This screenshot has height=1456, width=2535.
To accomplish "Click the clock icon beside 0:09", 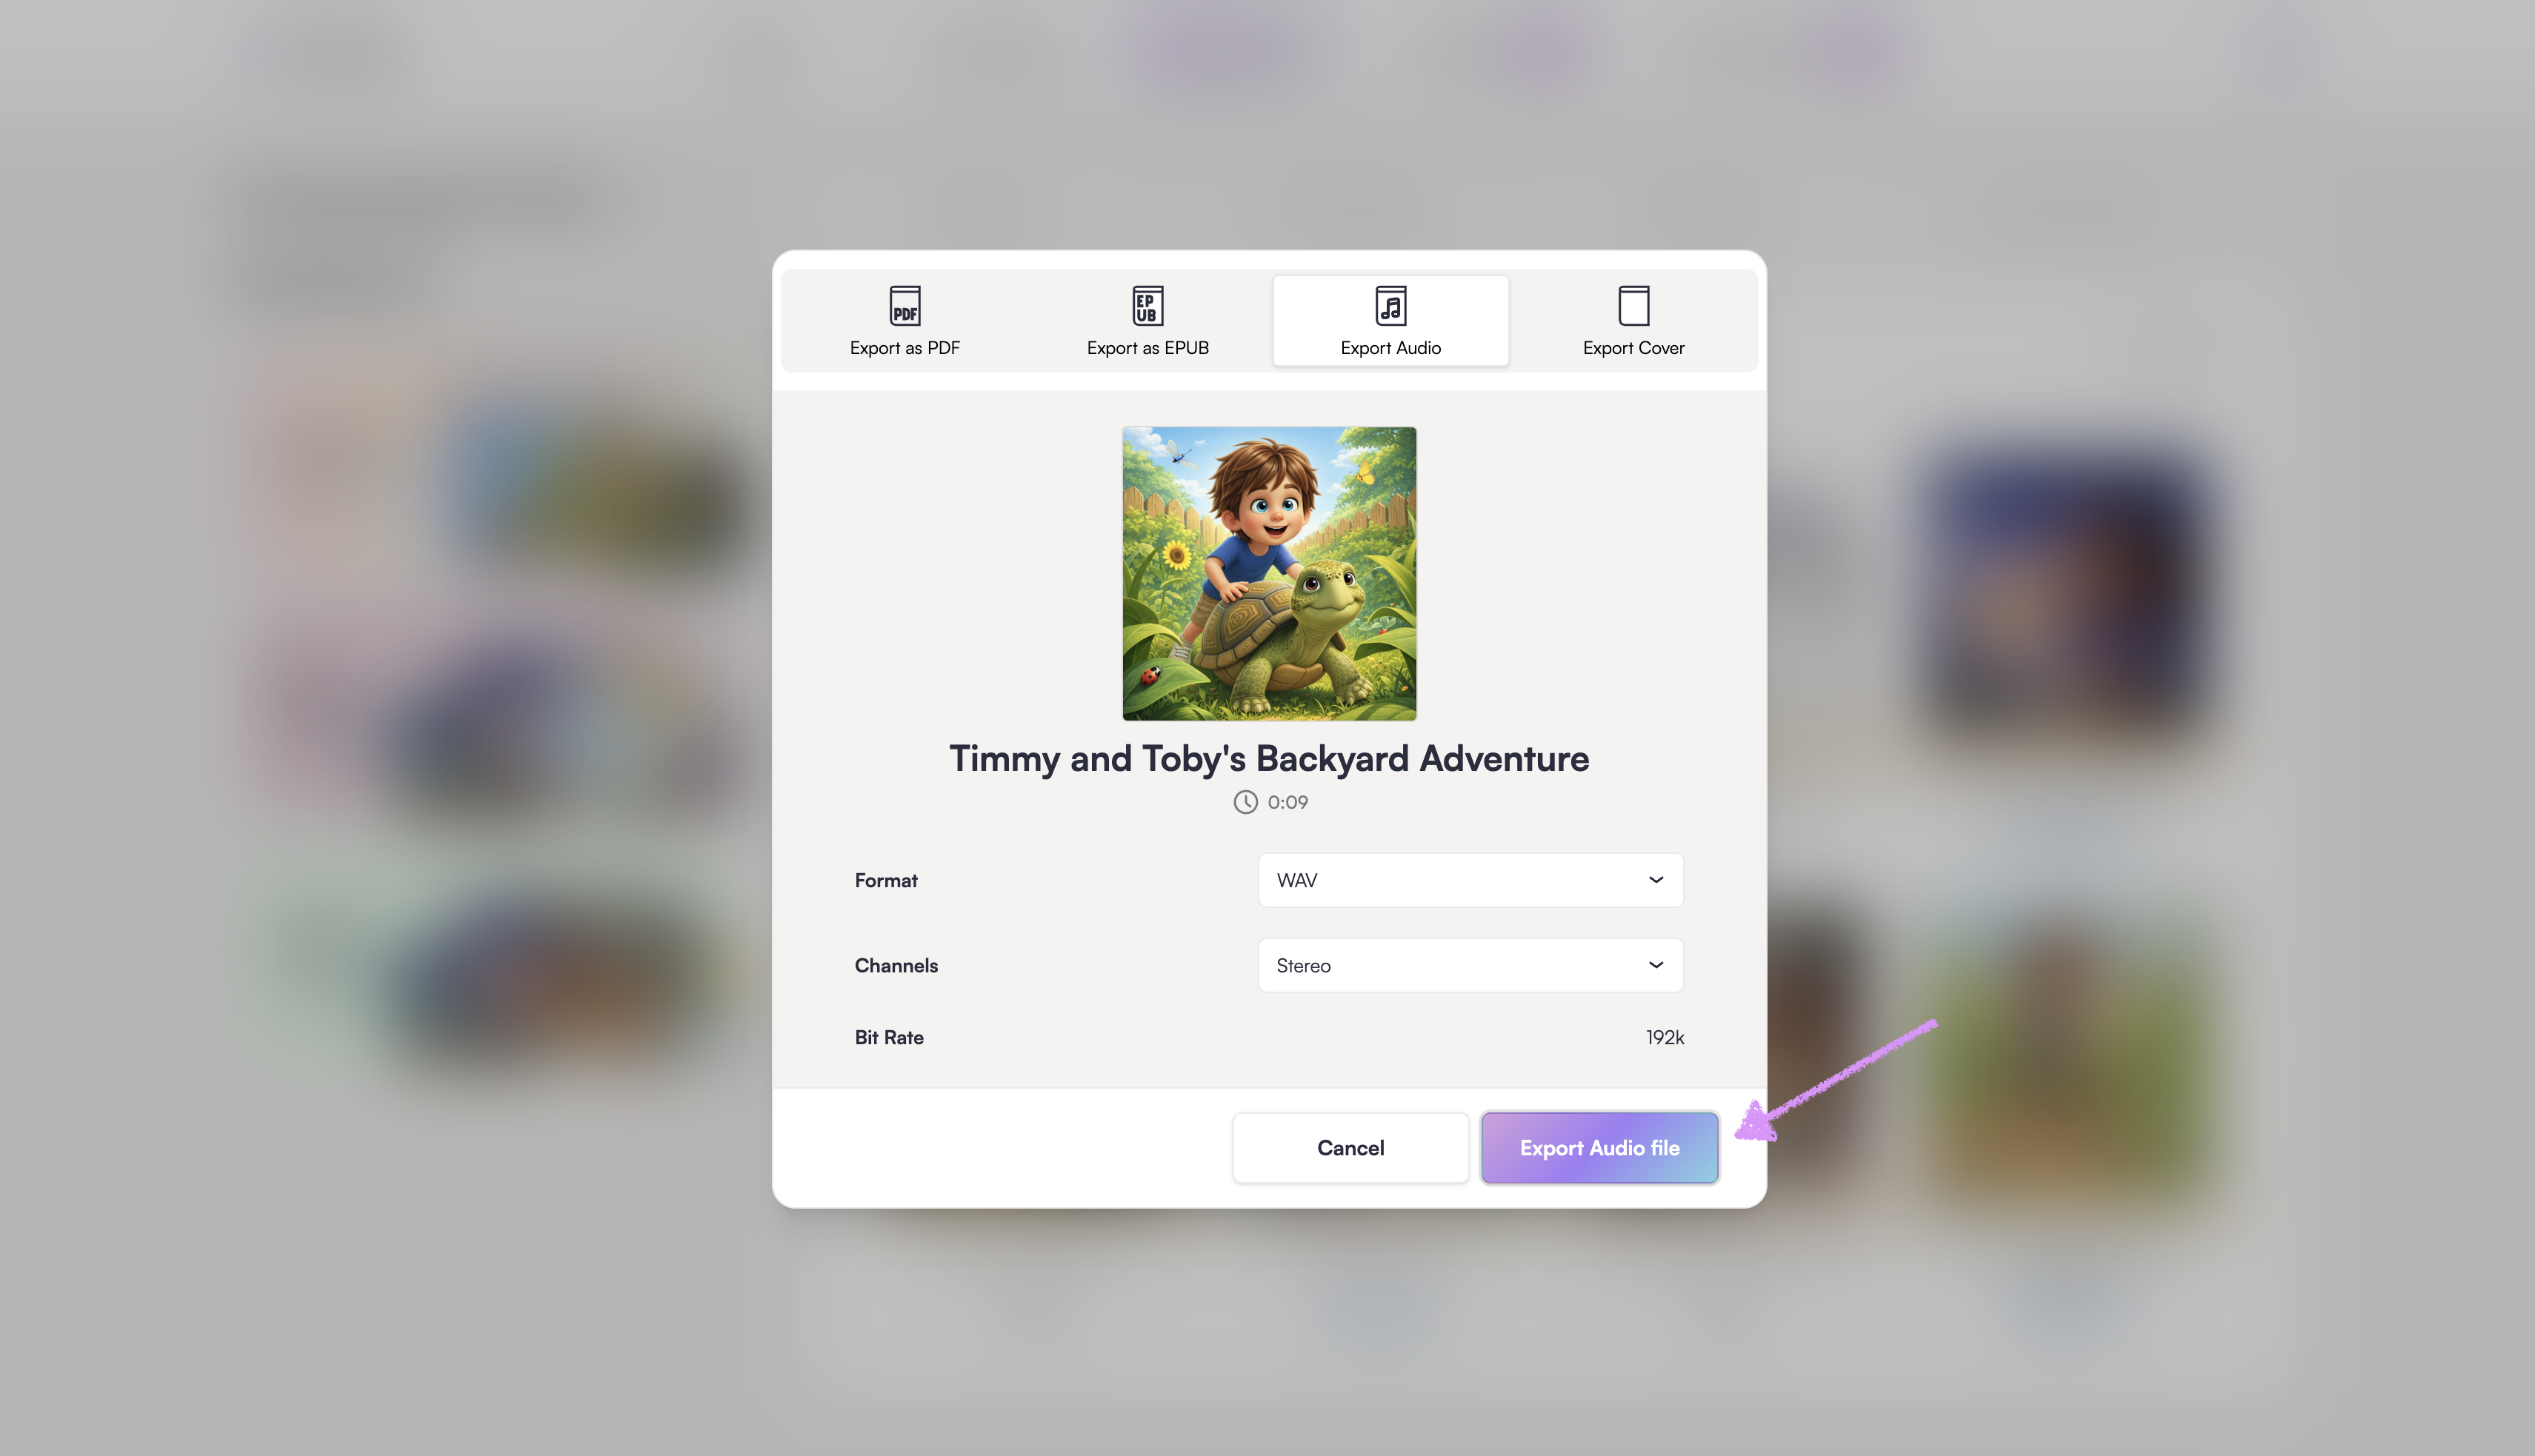I will (x=1245, y=802).
